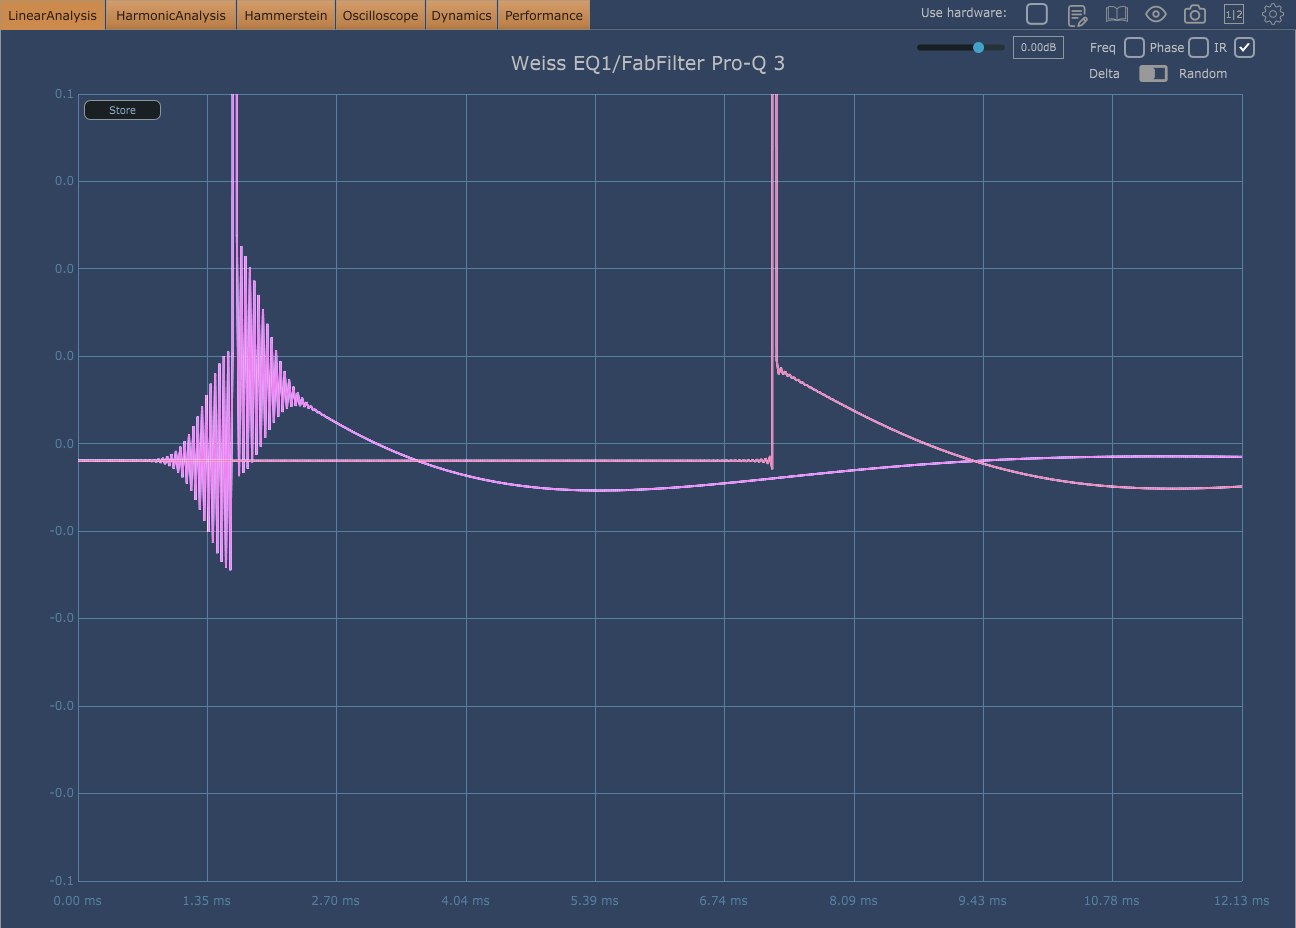Open settings with the gear icon
The width and height of the screenshot is (1296, 928).
coord(1273,14)
